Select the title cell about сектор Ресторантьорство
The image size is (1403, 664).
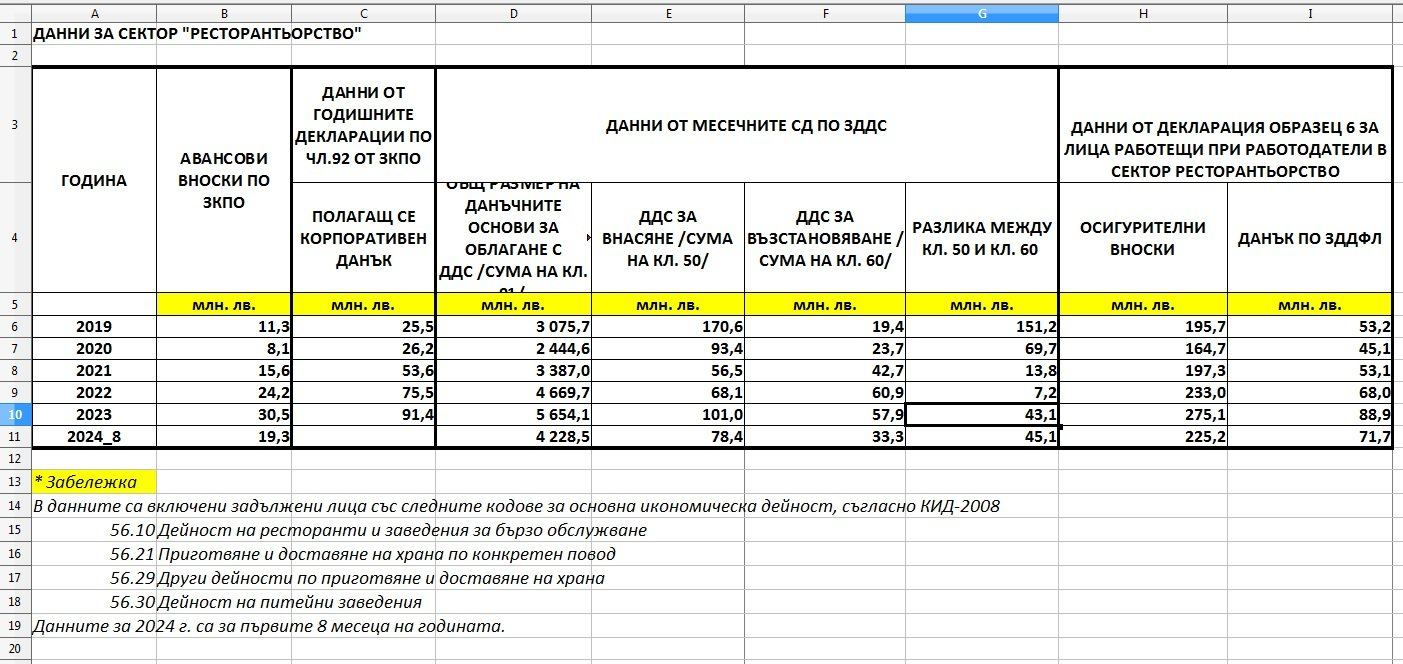click(x=197, y=33)
